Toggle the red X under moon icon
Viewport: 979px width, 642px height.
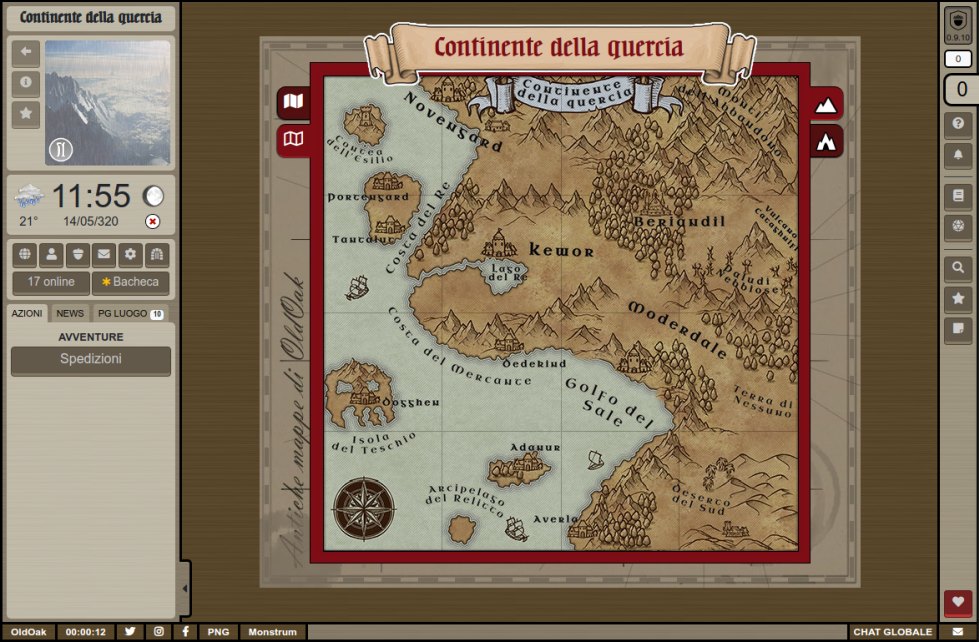(x=152, y=221)
